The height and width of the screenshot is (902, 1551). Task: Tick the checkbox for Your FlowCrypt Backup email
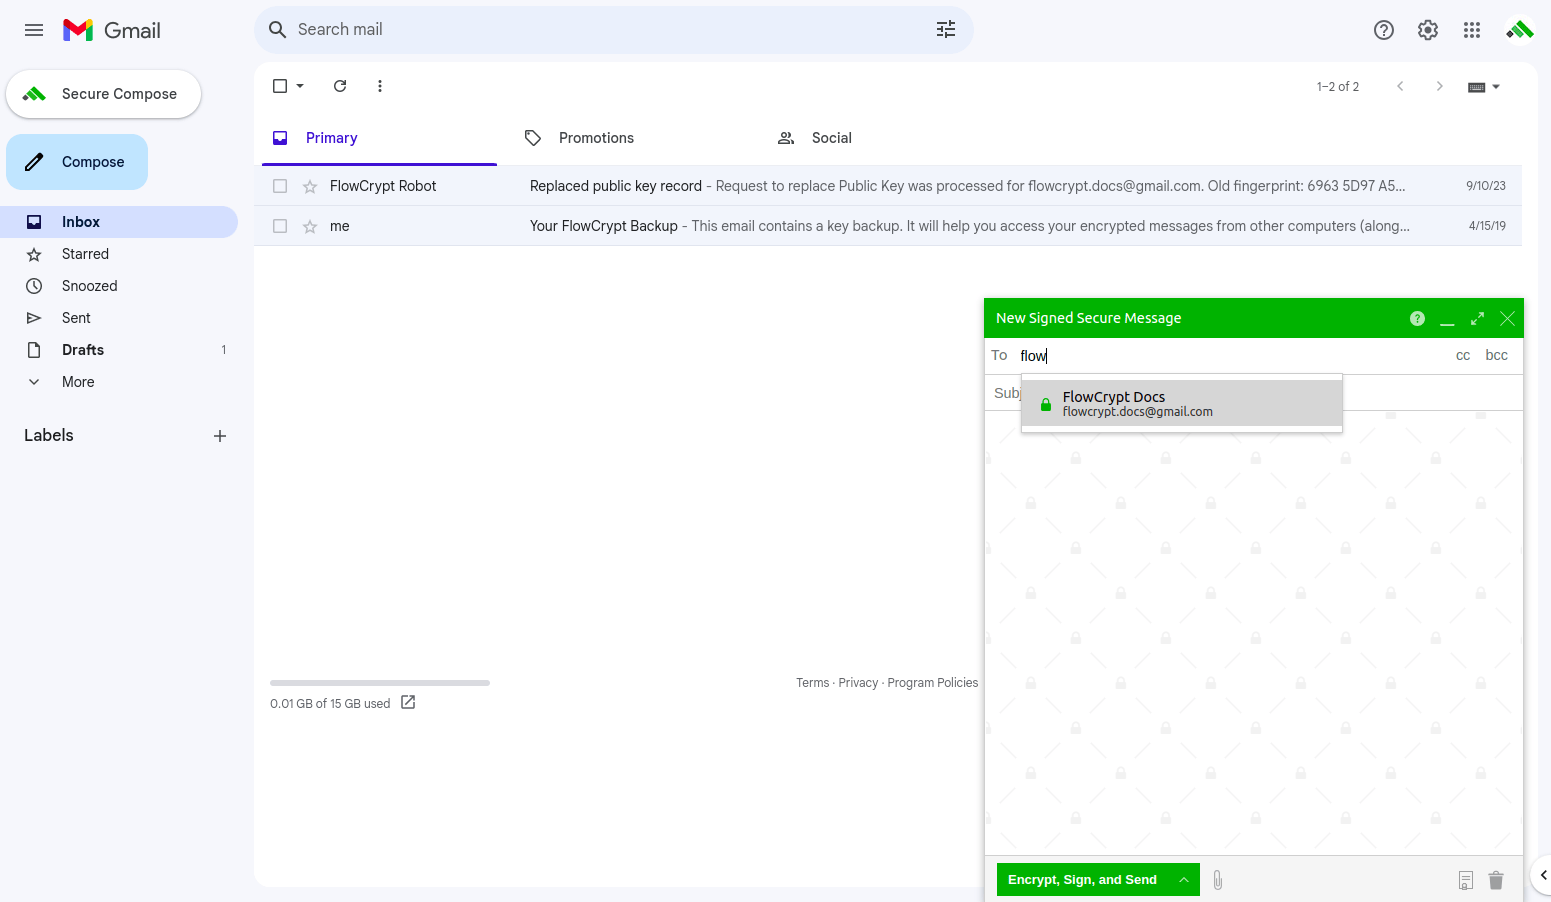coord(280,226)
